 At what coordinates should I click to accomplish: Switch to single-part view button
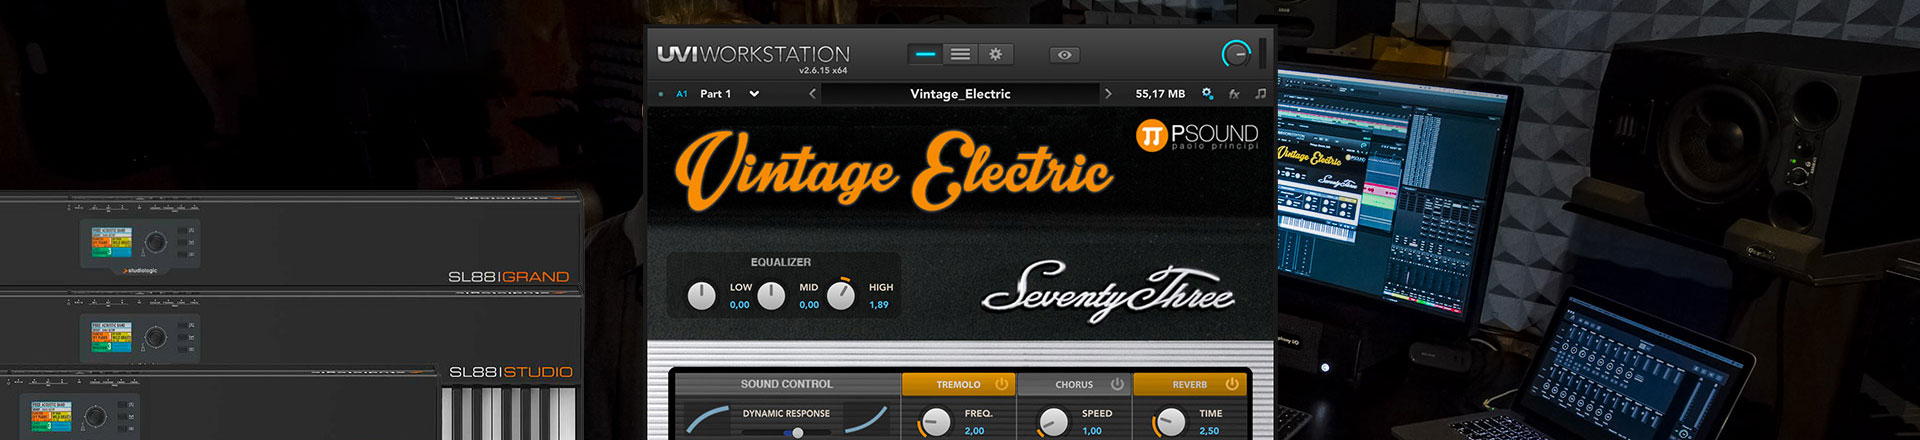(926, 54)
